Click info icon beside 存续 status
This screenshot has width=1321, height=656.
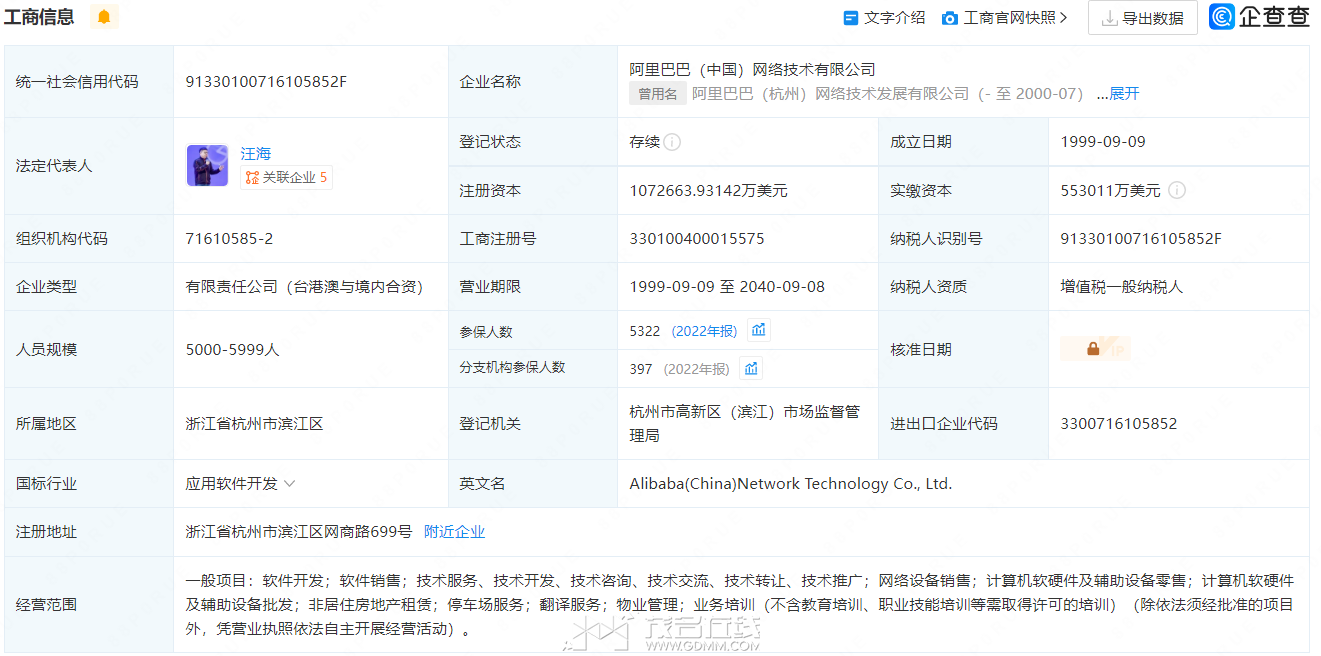coord(672,142)
